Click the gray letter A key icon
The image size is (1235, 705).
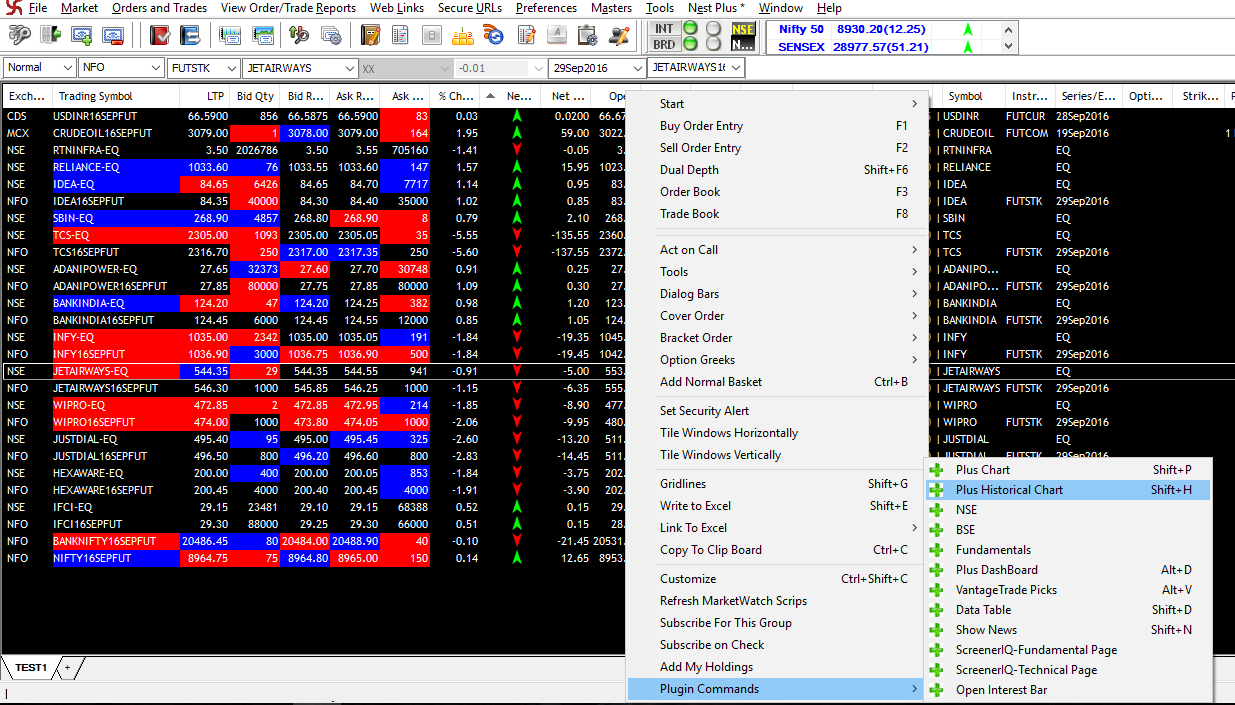557,36
